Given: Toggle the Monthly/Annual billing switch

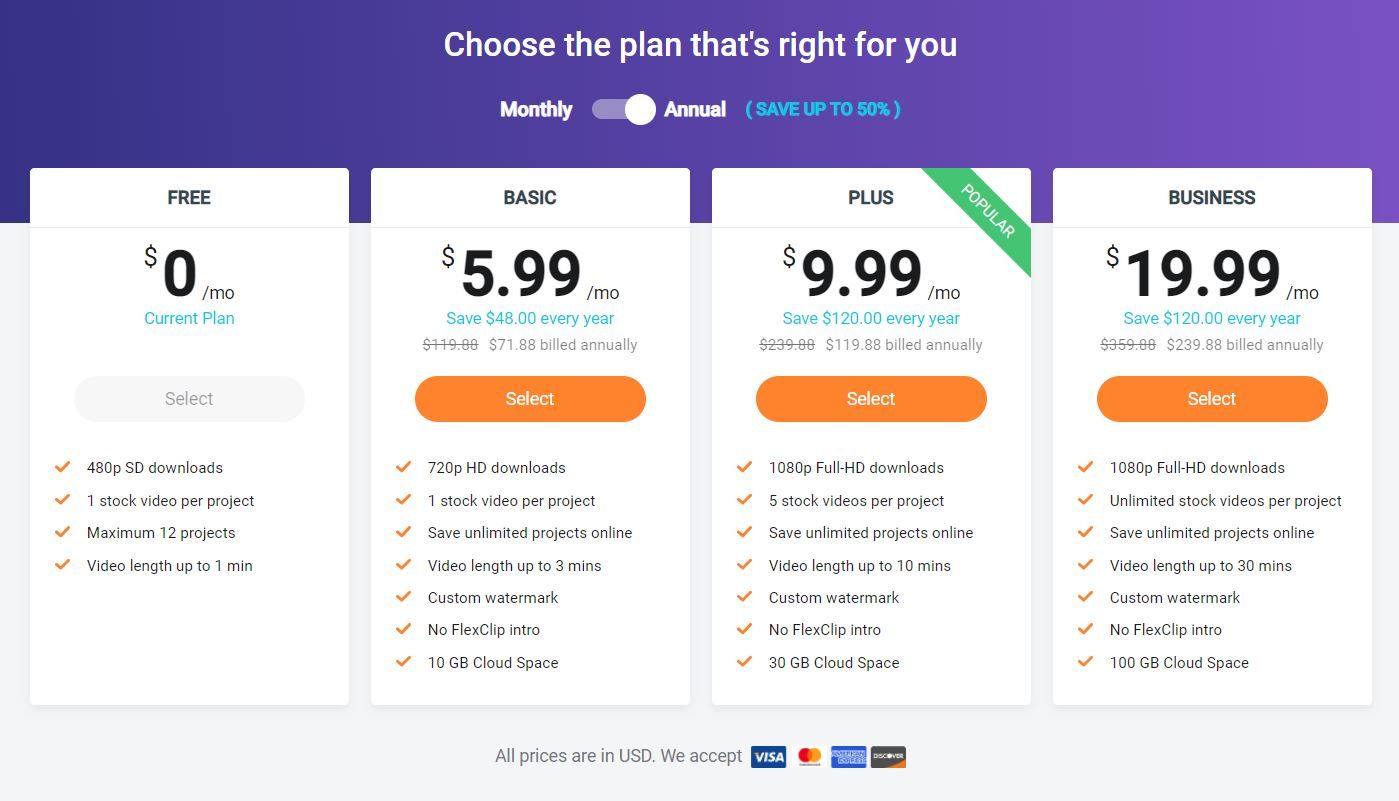Looking at the screenshot, I should click(623, 109).
